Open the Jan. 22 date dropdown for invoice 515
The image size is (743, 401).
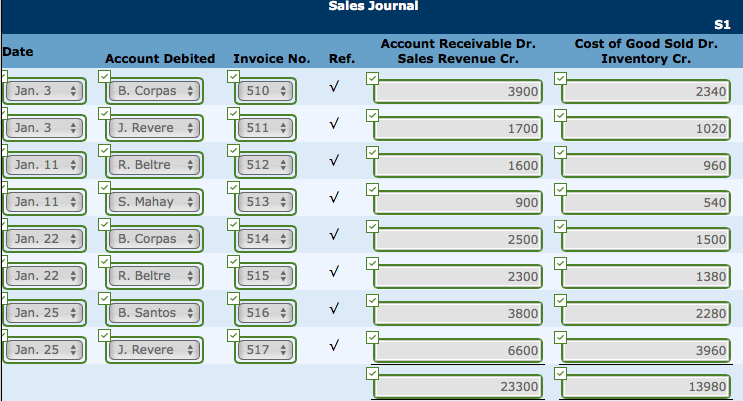pyautogui.click(x=44, y=275)
